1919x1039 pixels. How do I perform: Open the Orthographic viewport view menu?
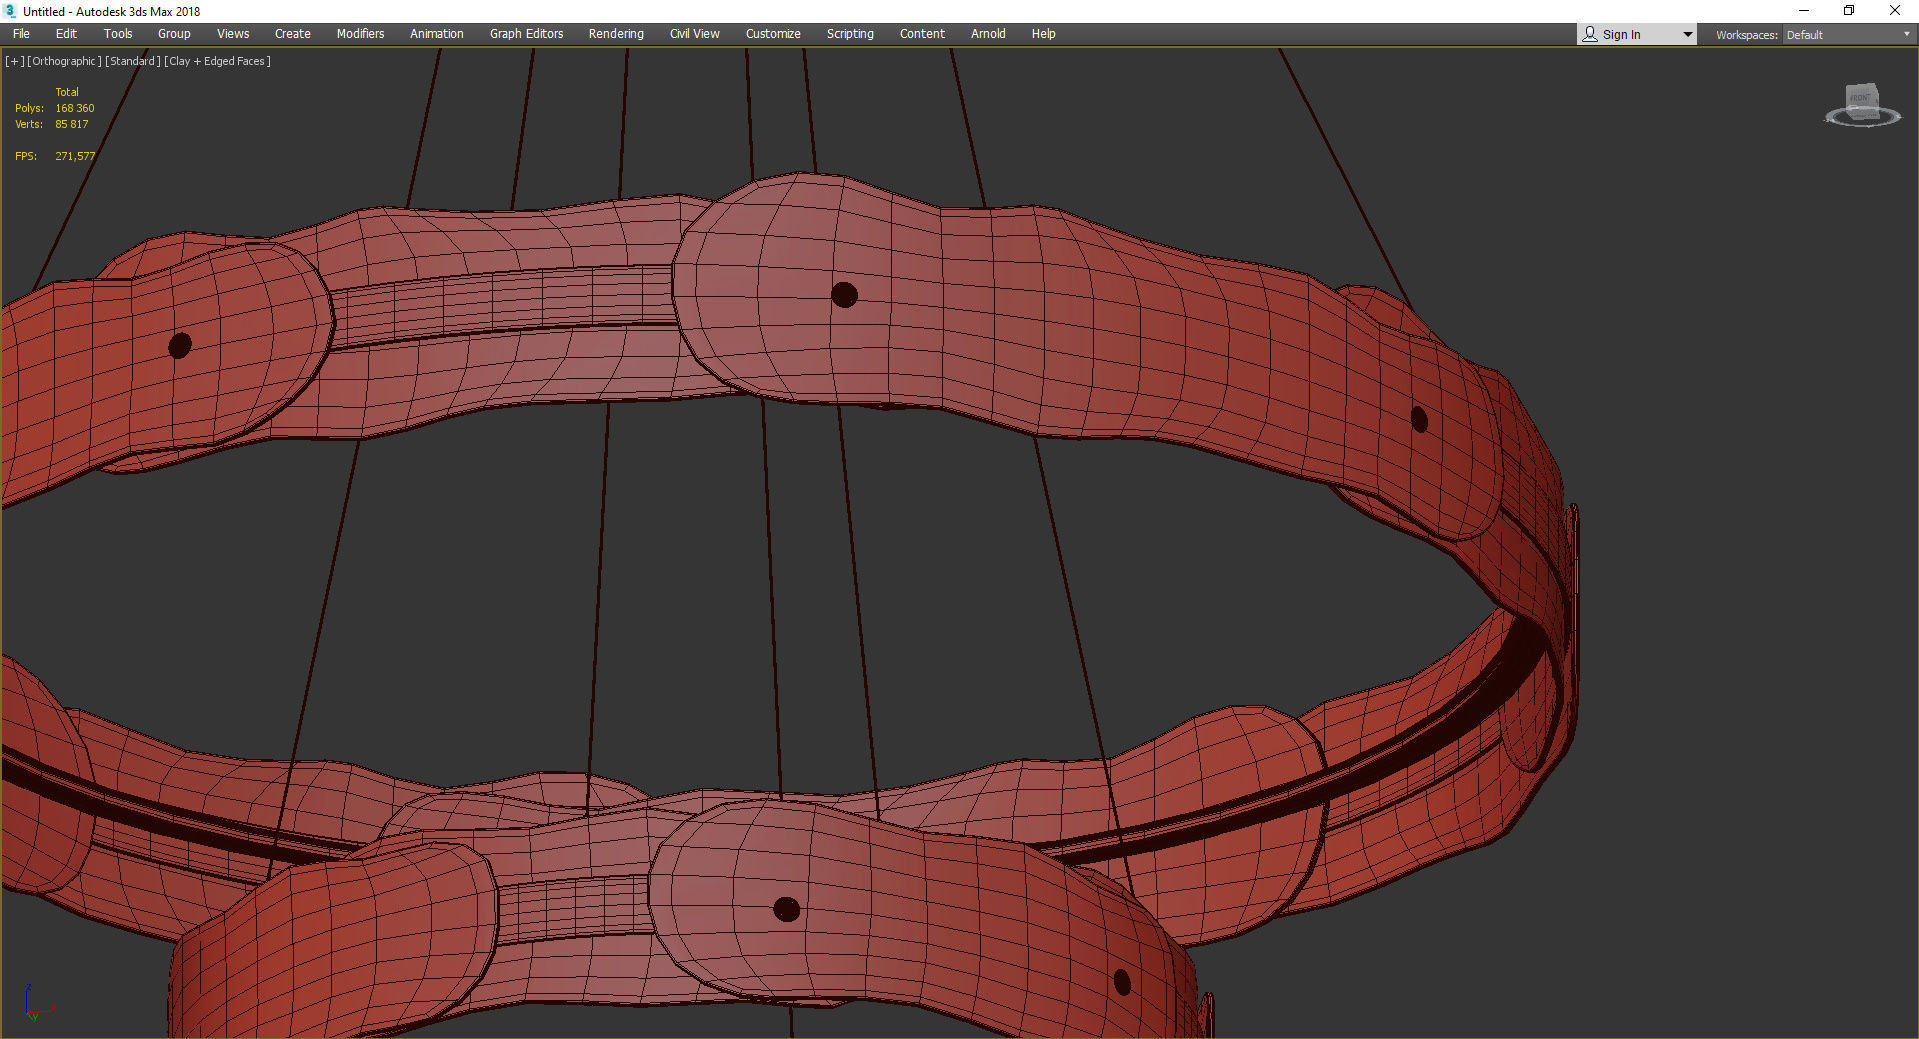[64, 61]
